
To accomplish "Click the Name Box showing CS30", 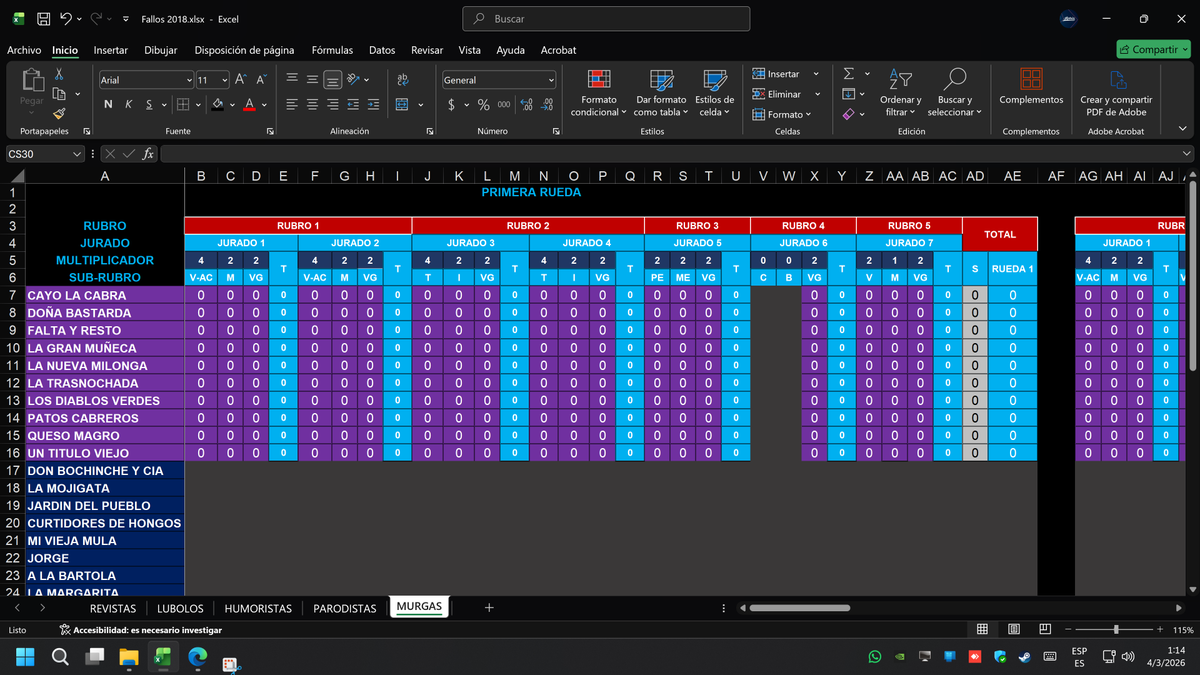I will (x=45, y=154).
